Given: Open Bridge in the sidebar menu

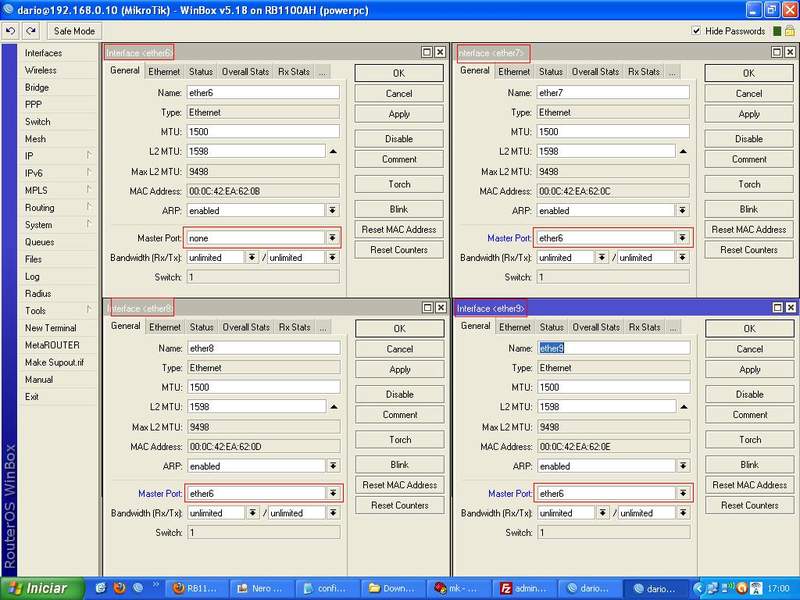Looking at the screenshot, I should 37,87.
